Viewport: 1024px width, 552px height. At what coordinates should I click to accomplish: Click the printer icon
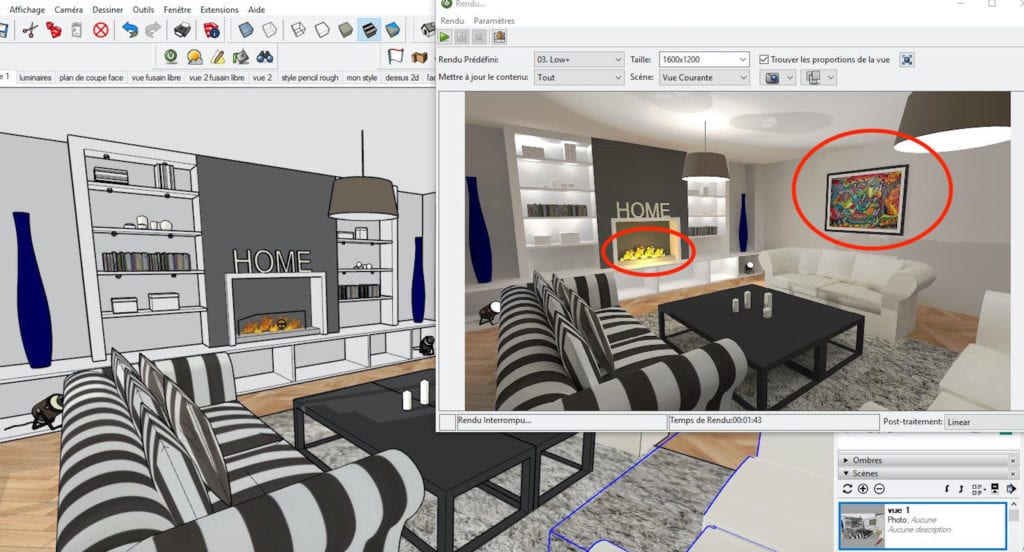click(182, 30)
